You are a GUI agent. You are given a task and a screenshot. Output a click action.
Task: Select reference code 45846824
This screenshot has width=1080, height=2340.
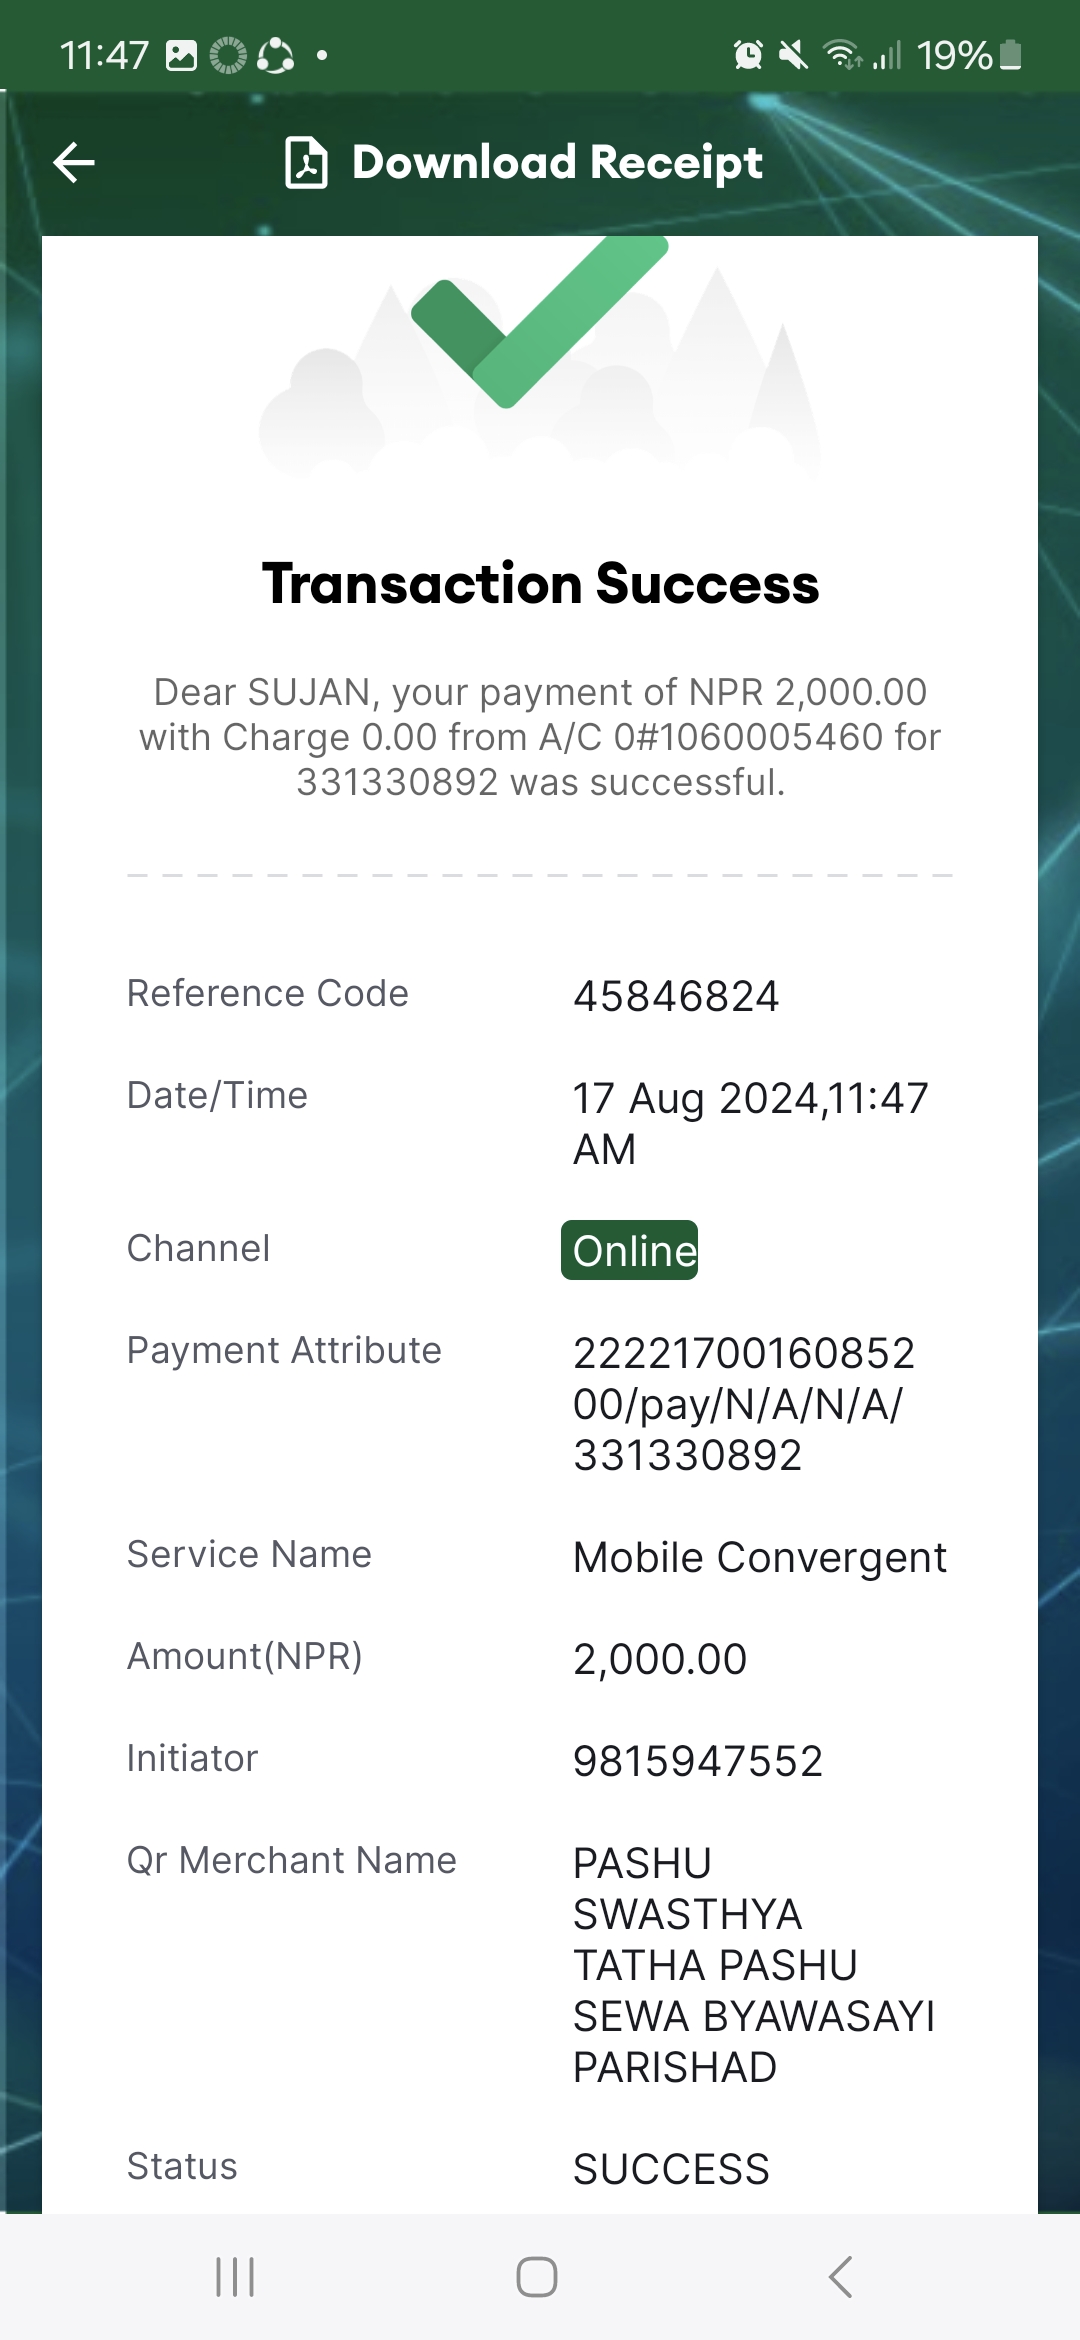[676, 996]
